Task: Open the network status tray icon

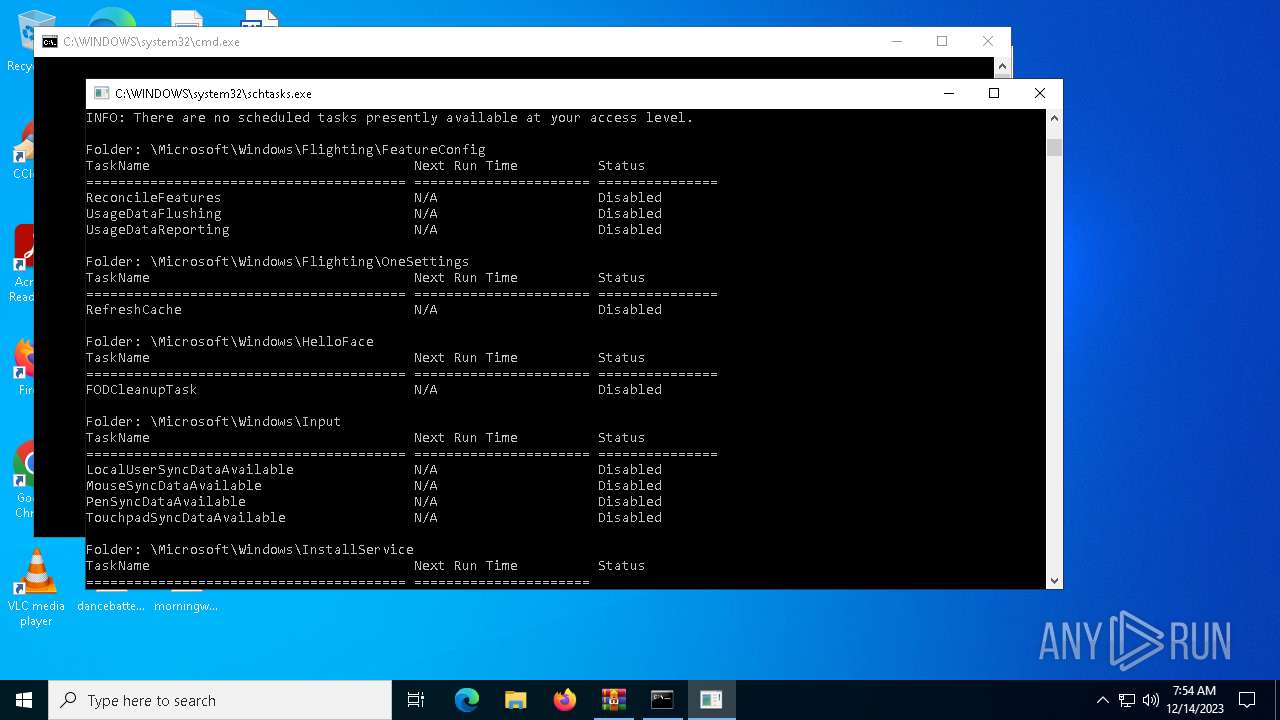Action: [1127, 700]
